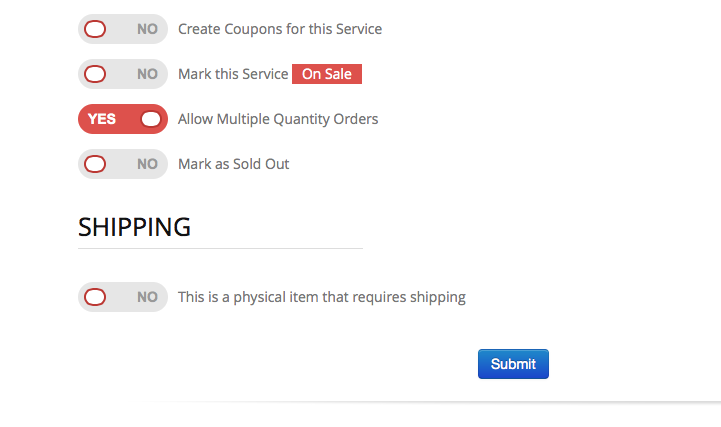721x427 pixels.
Task: Click the SHIPPING section heading
Action: click(x=134, y=227)
